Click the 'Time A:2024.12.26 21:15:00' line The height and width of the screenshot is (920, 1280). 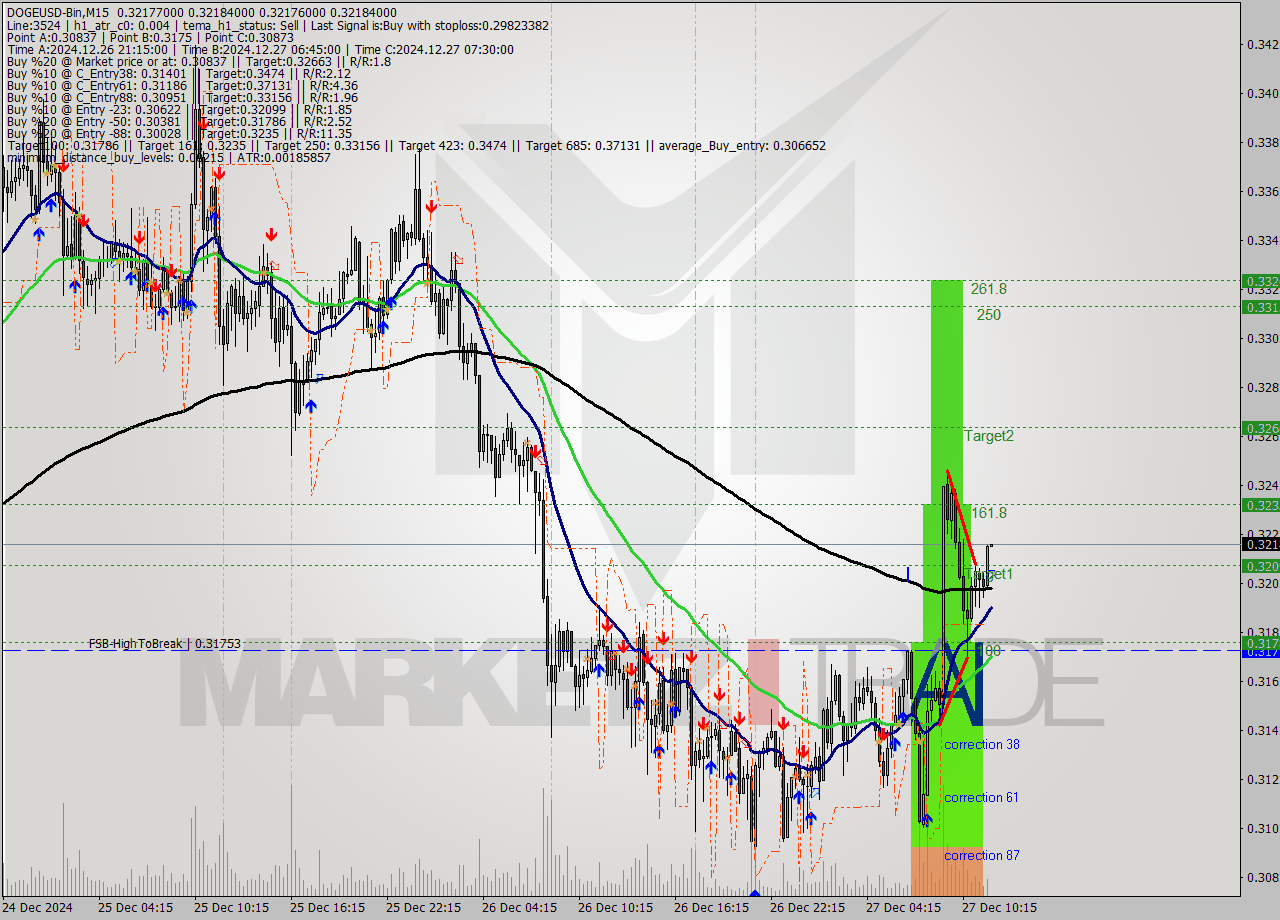coord(260,49)
